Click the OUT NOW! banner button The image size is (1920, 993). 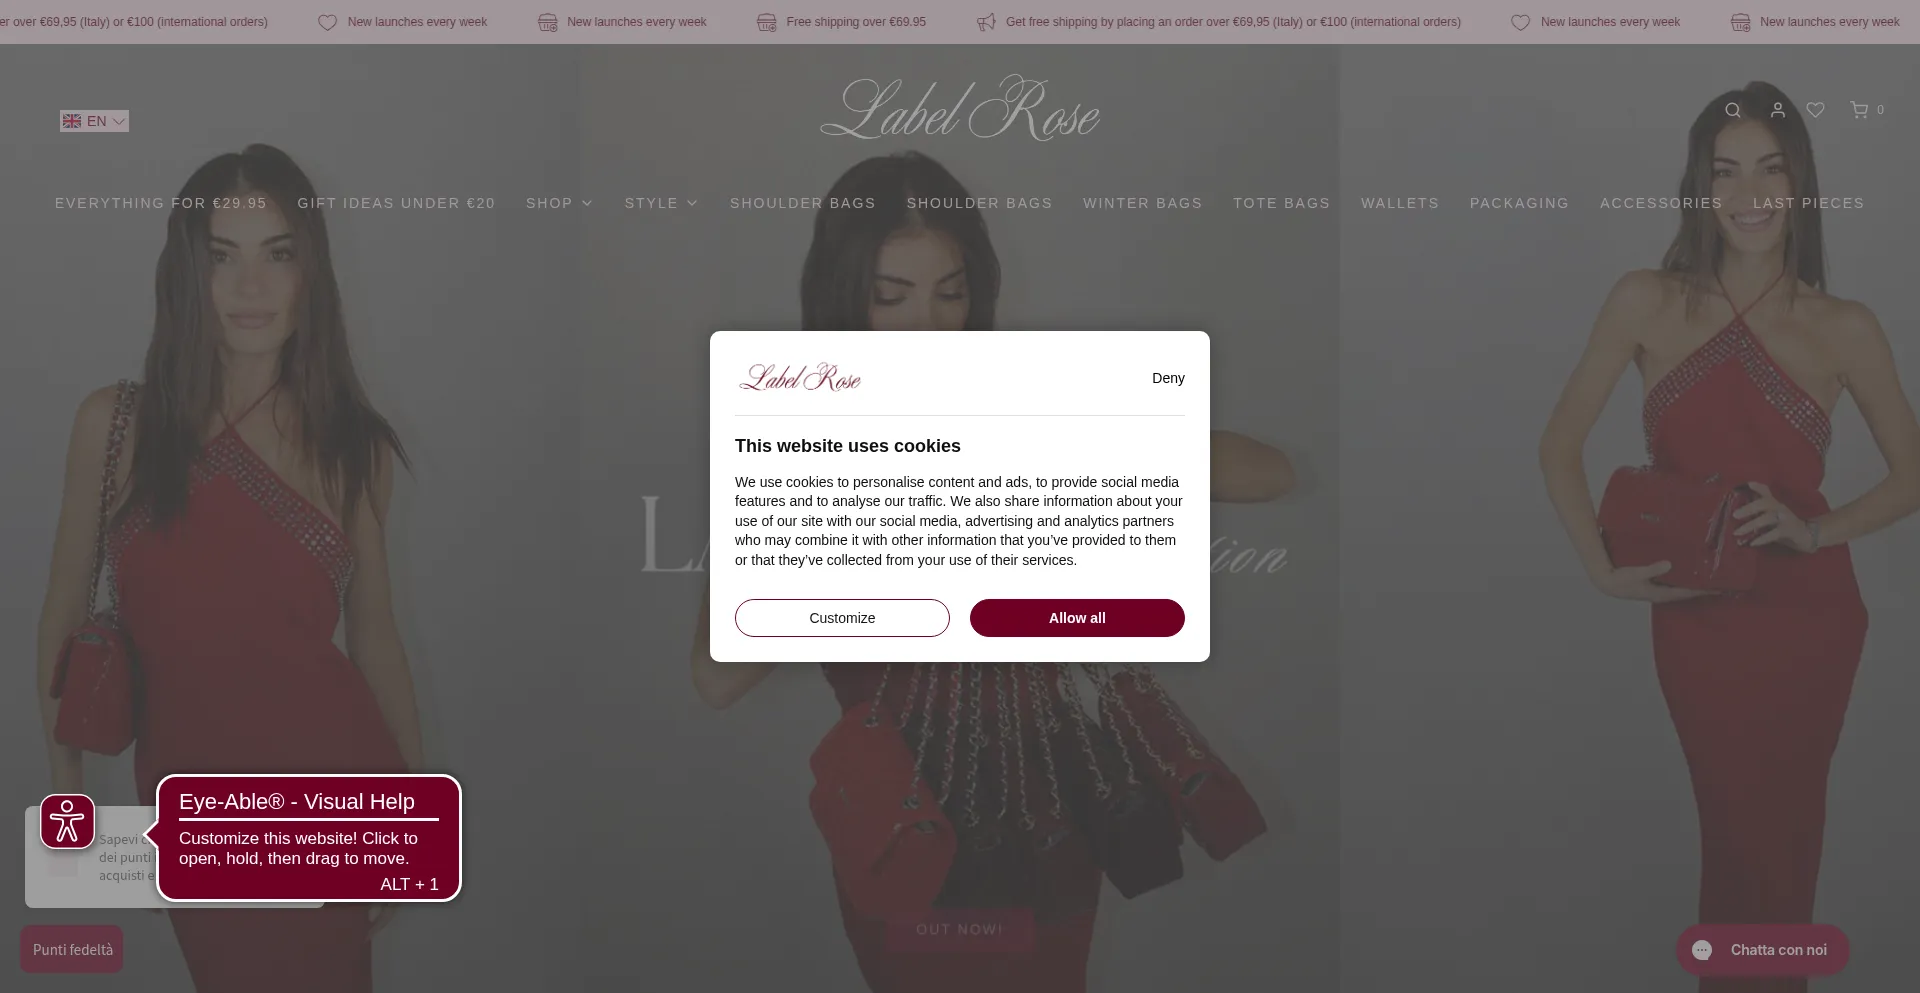(x=959, y=929)
